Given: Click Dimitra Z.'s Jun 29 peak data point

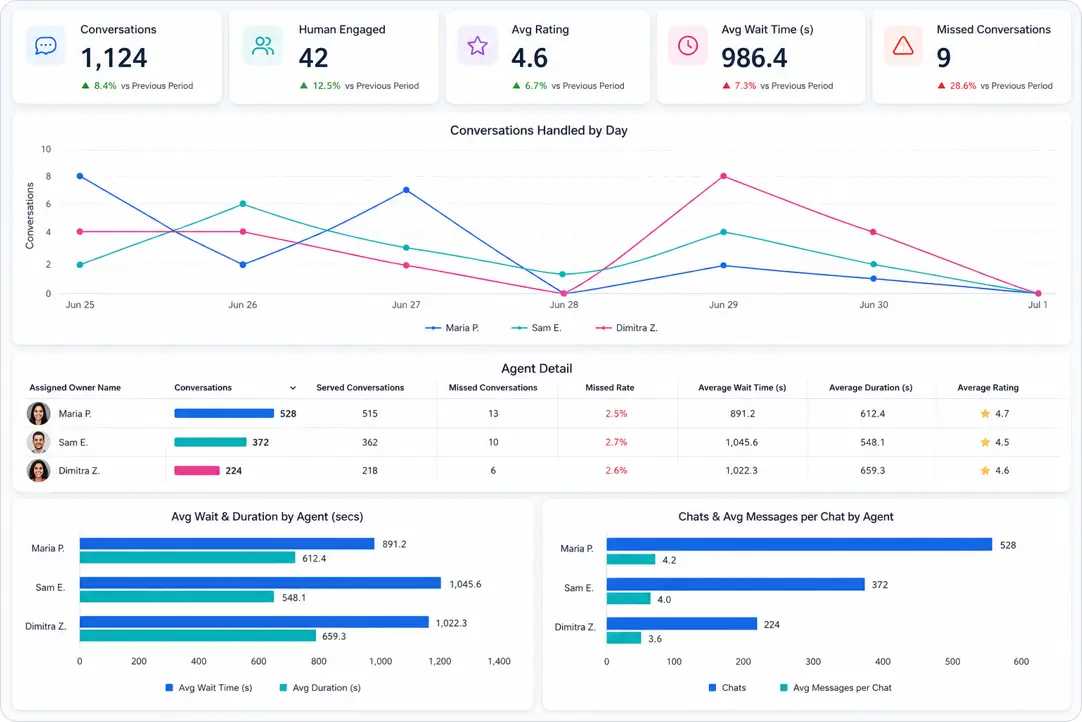Looking at the screenshot, I should (x=723, y=177).
